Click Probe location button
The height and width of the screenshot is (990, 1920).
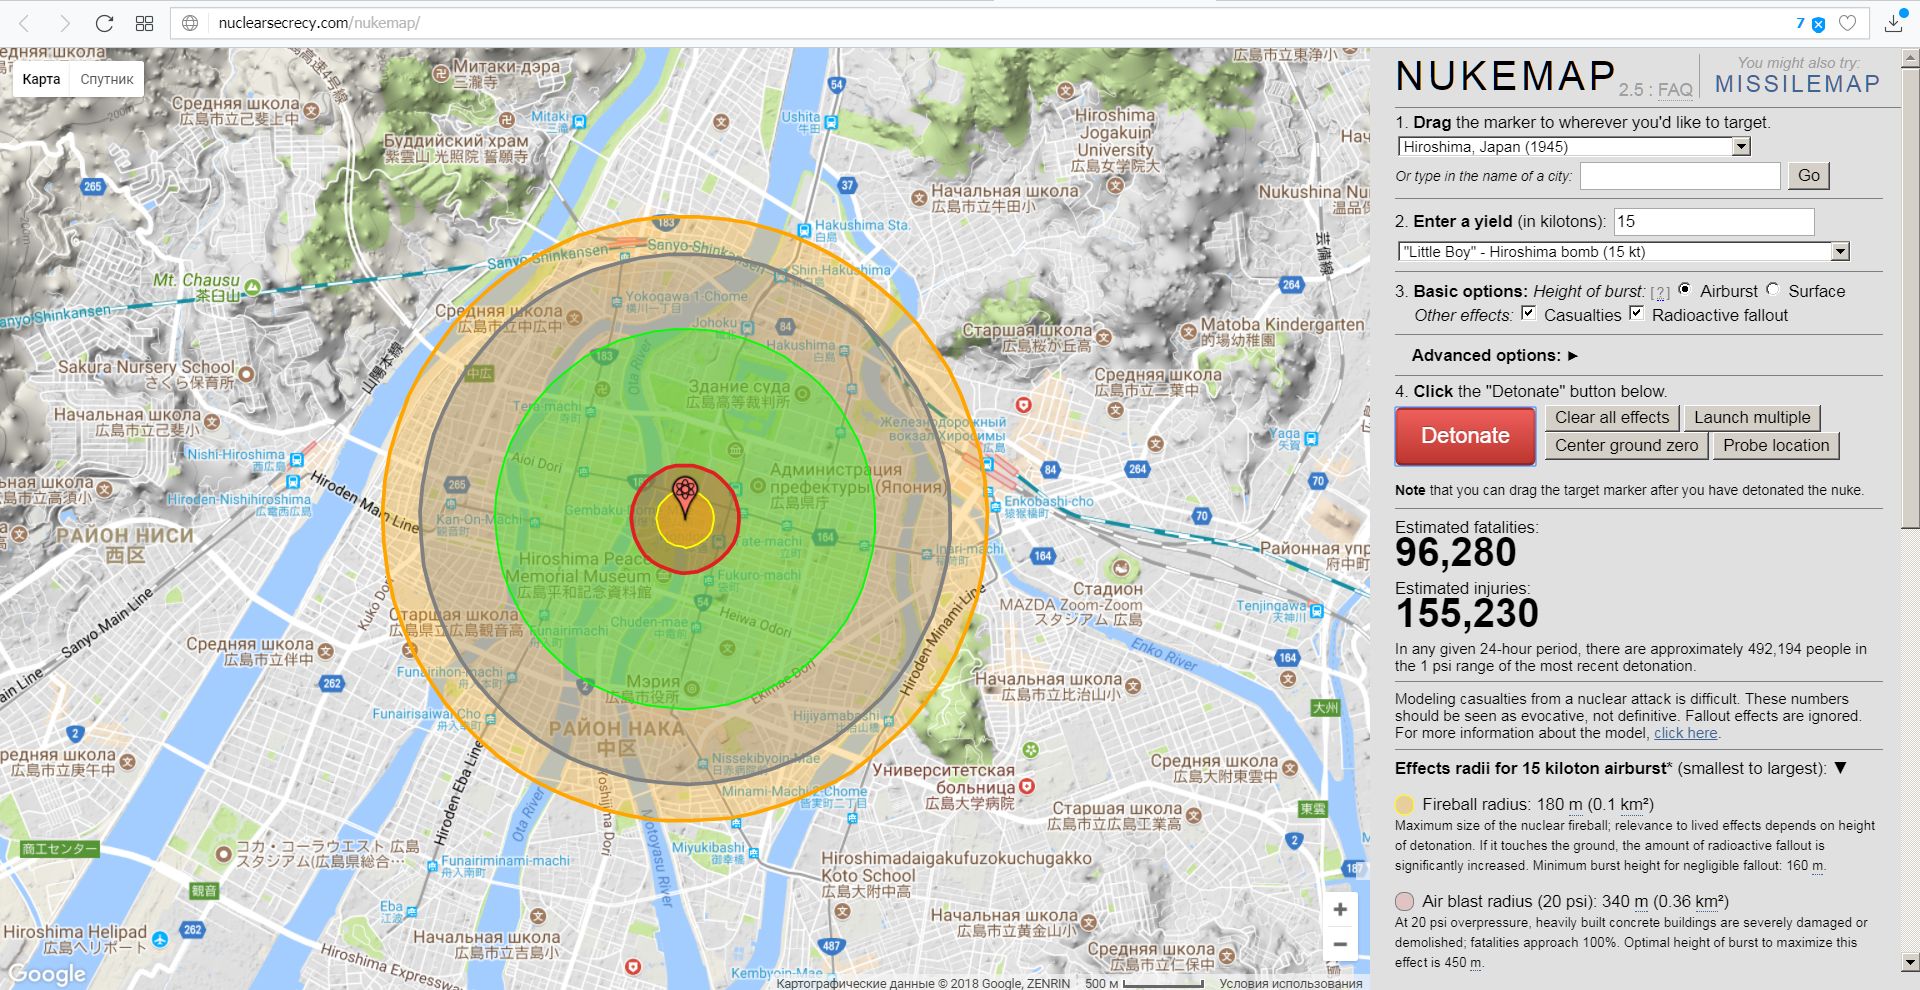(x=1776, y=445)
